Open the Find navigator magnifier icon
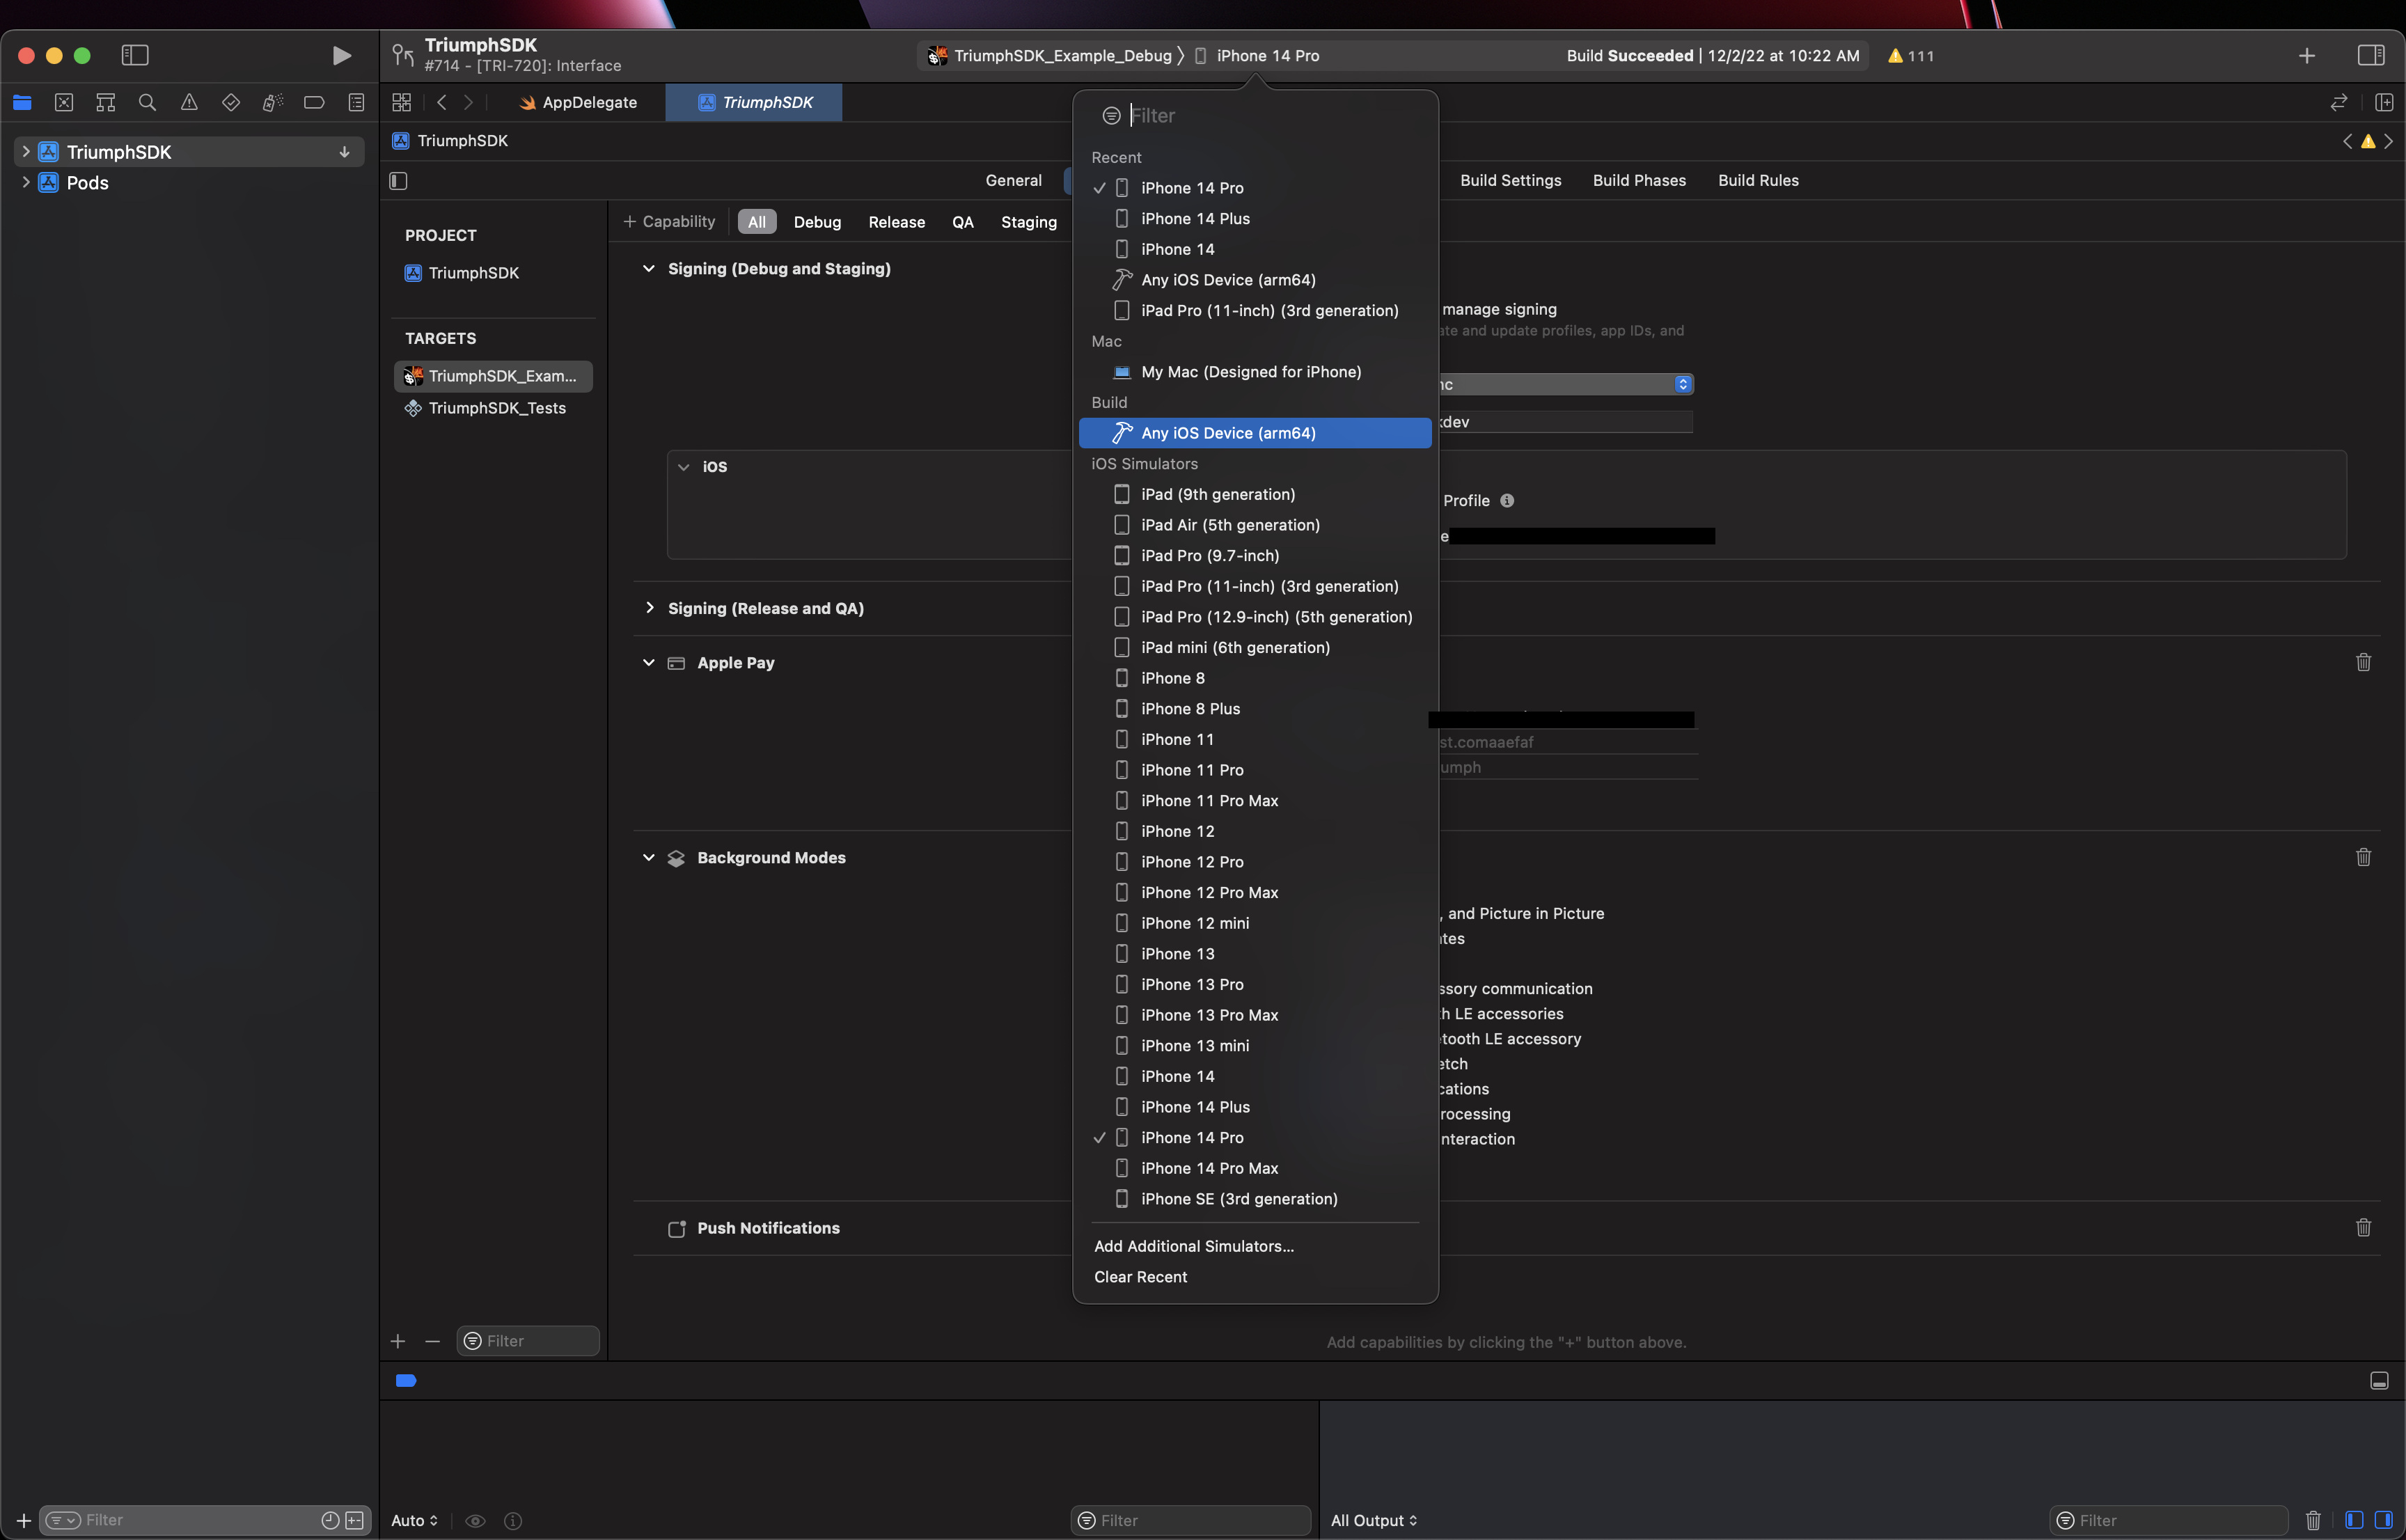 click(147, 102)
